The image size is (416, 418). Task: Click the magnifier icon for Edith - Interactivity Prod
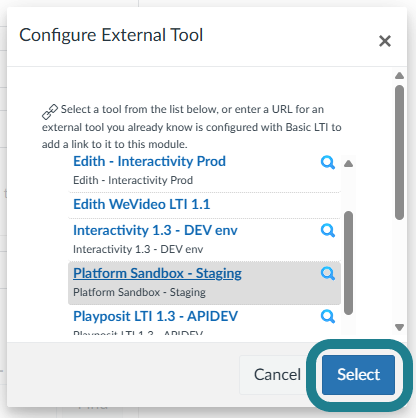[328, 163]
